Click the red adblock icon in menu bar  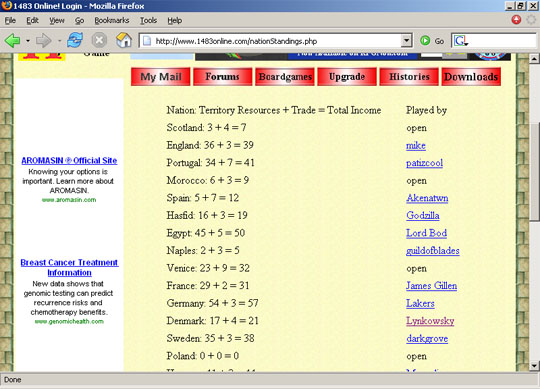(x=516, y=20)
